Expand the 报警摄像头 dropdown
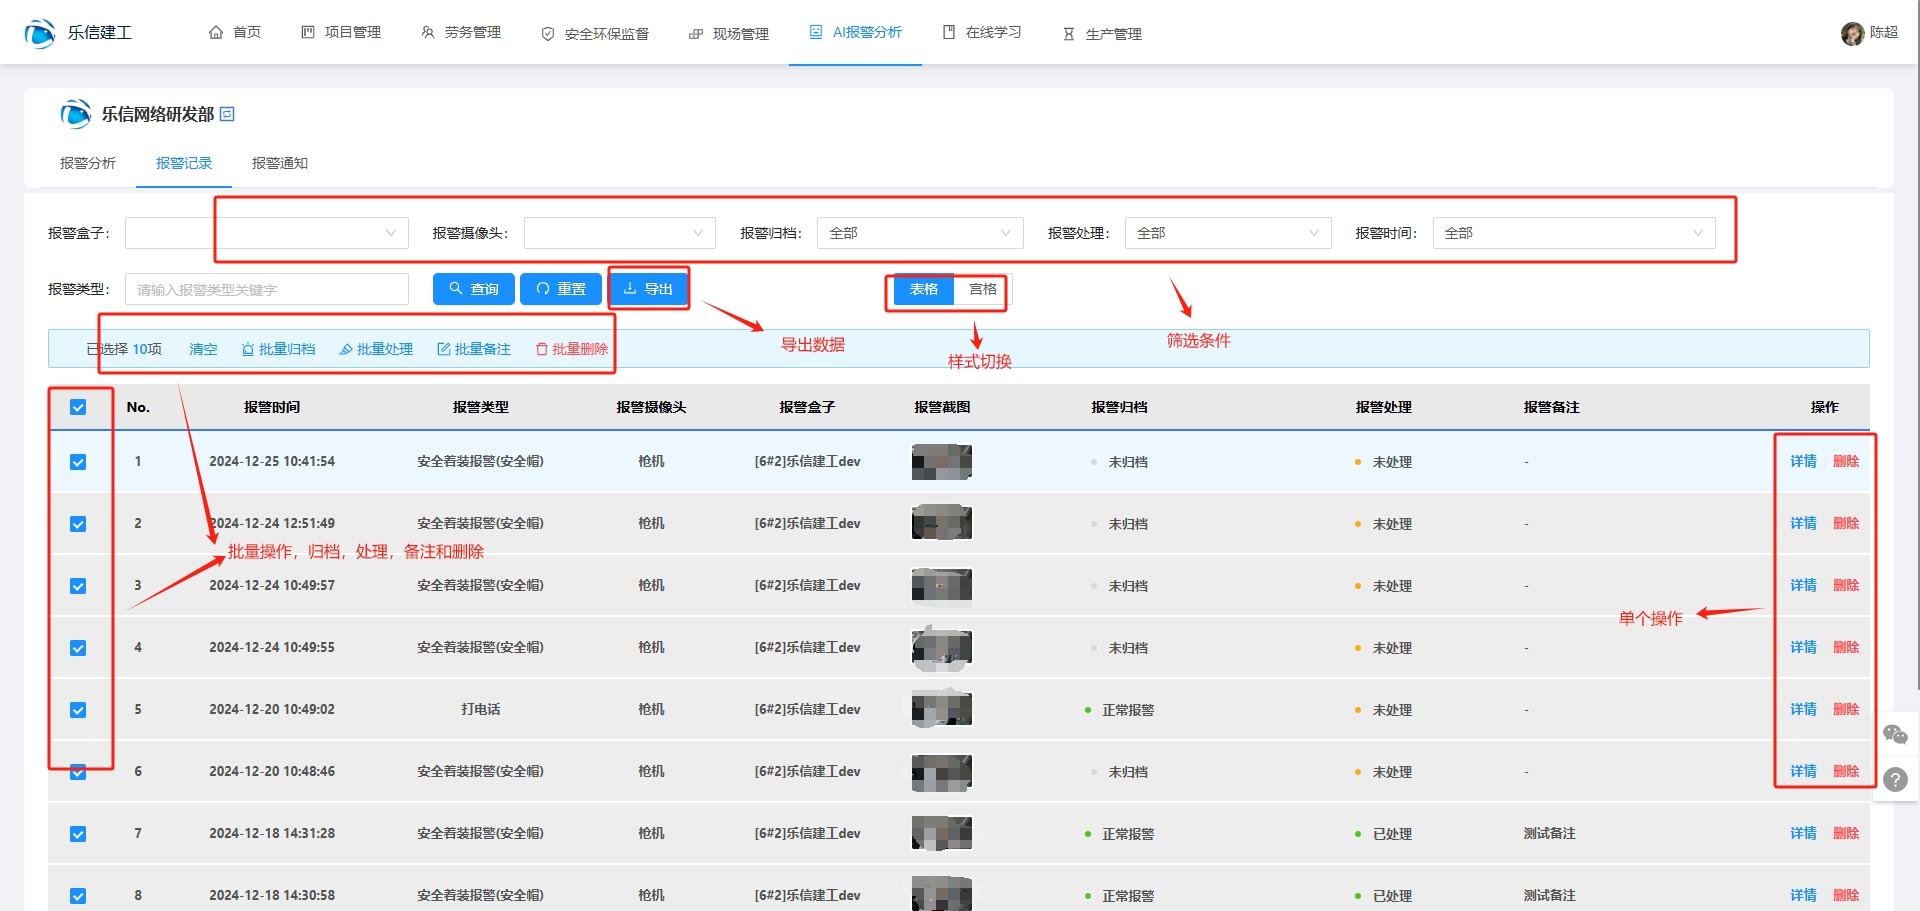Screen dimensions: 1920x911 (619, 233)
